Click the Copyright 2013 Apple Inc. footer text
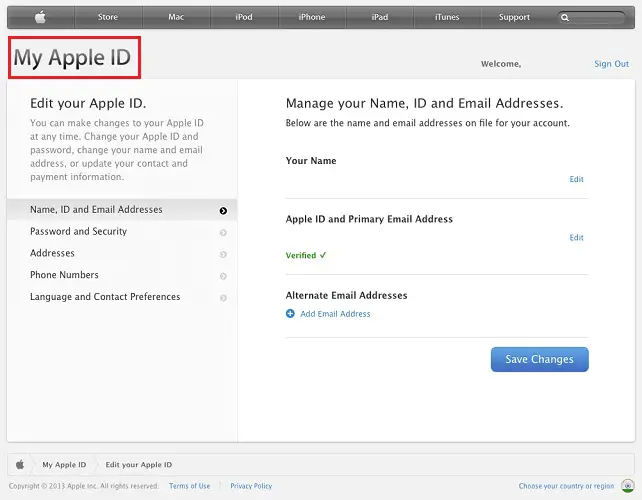The image size is (642, 500). point(84,486)
